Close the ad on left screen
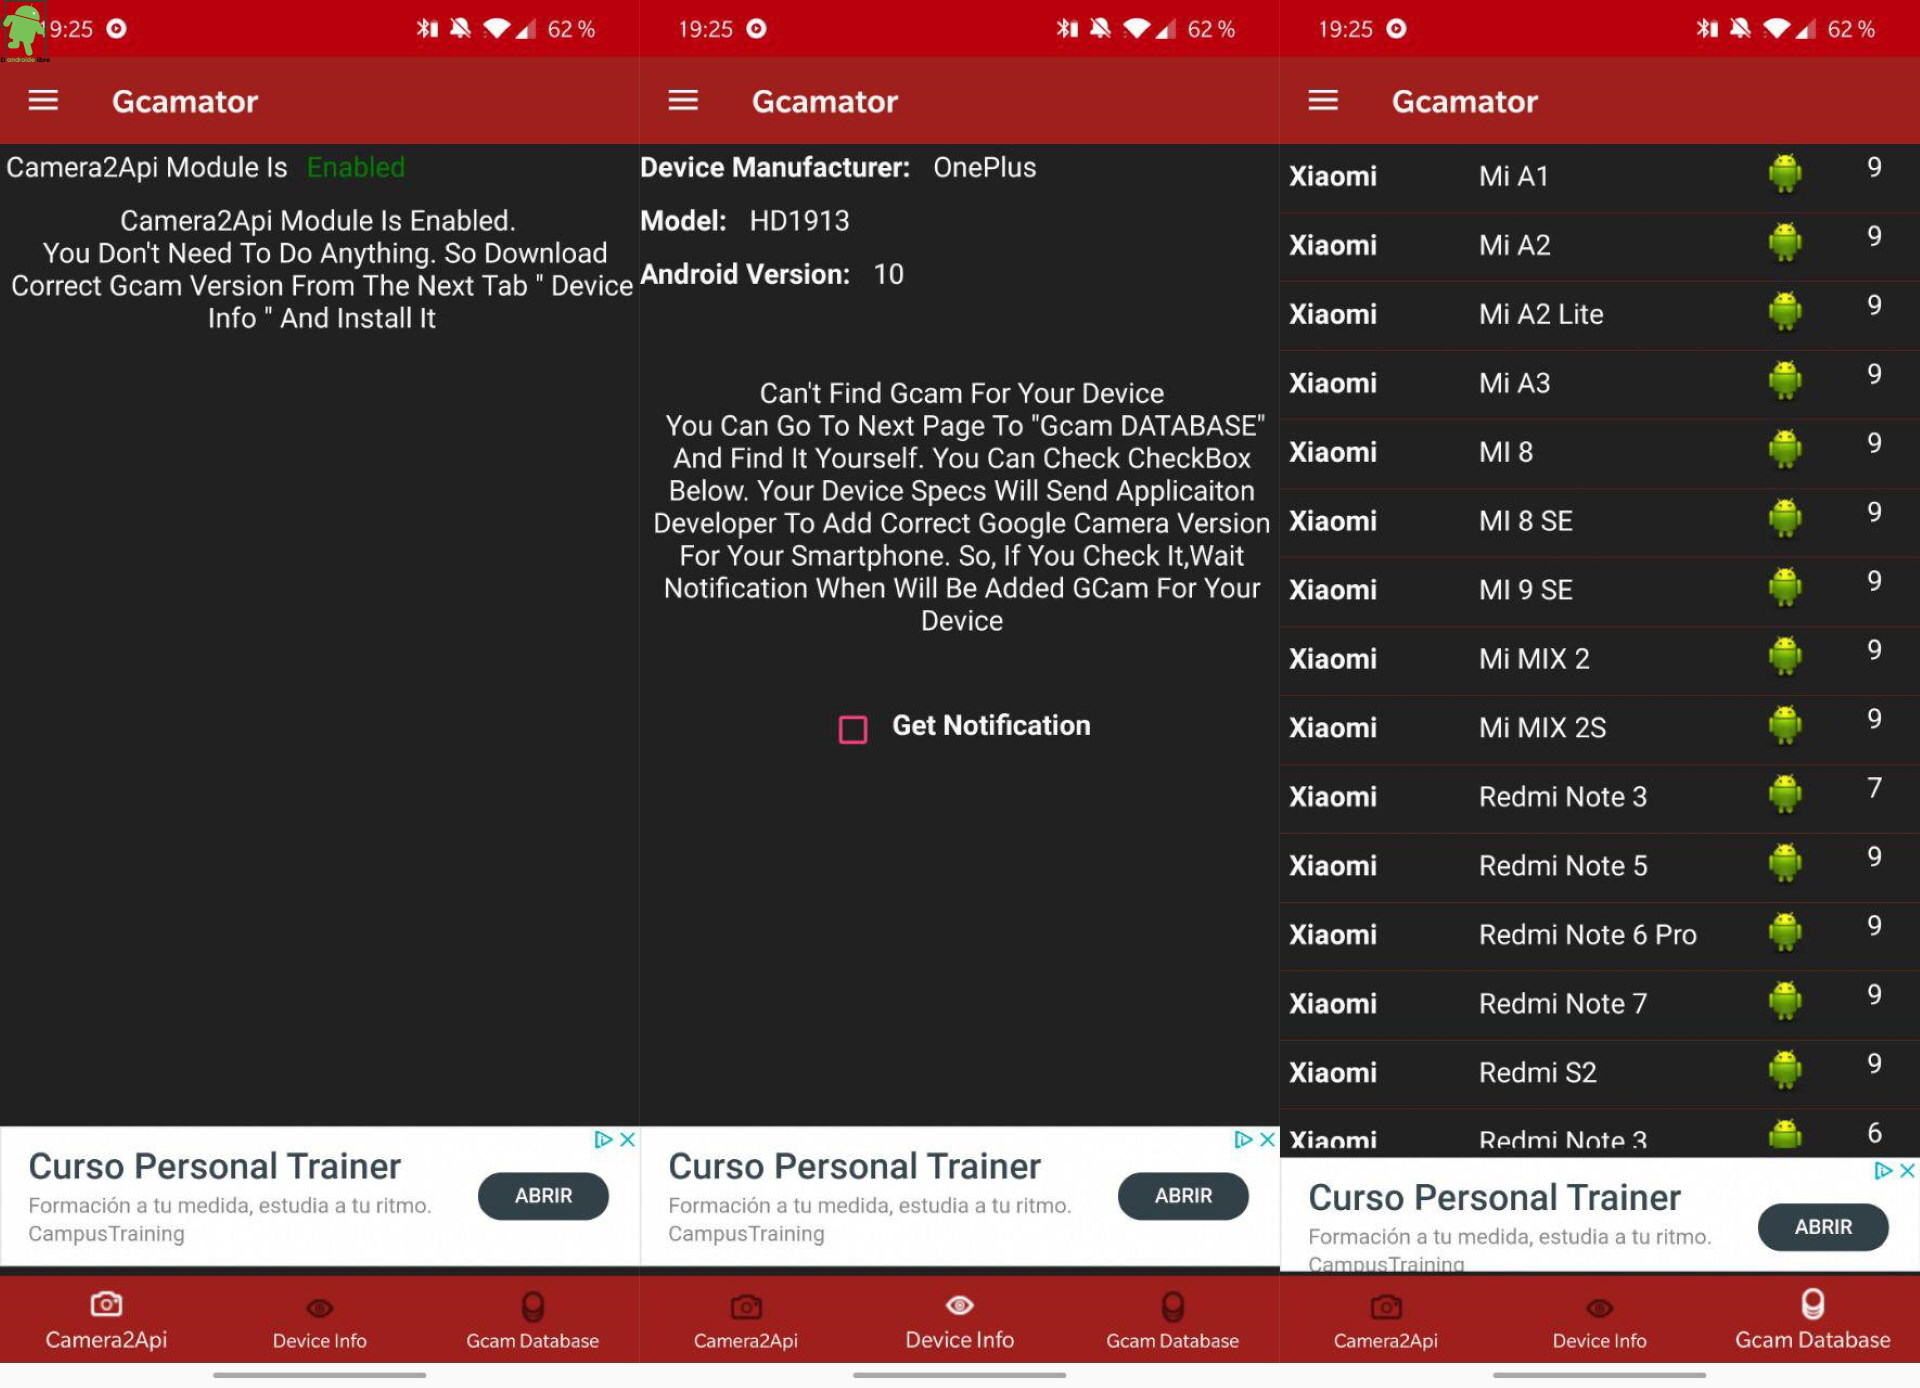Image resolution: width=1920 pixels, height=1388 pixels. click(628, 1140)
